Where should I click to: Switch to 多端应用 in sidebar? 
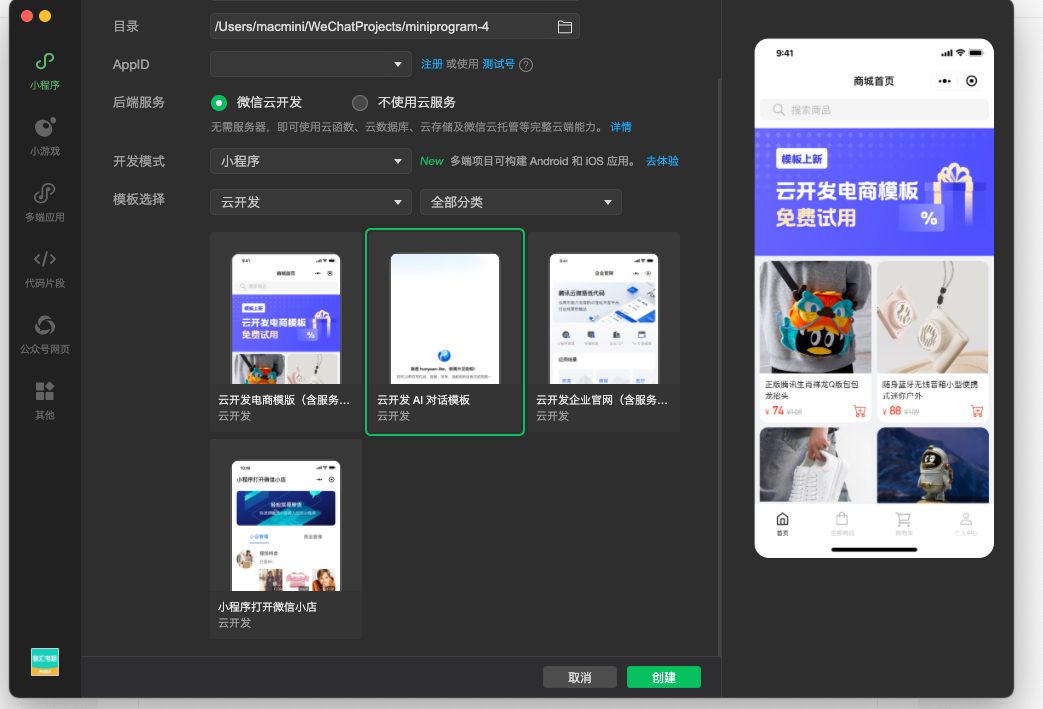pos(45,194)
